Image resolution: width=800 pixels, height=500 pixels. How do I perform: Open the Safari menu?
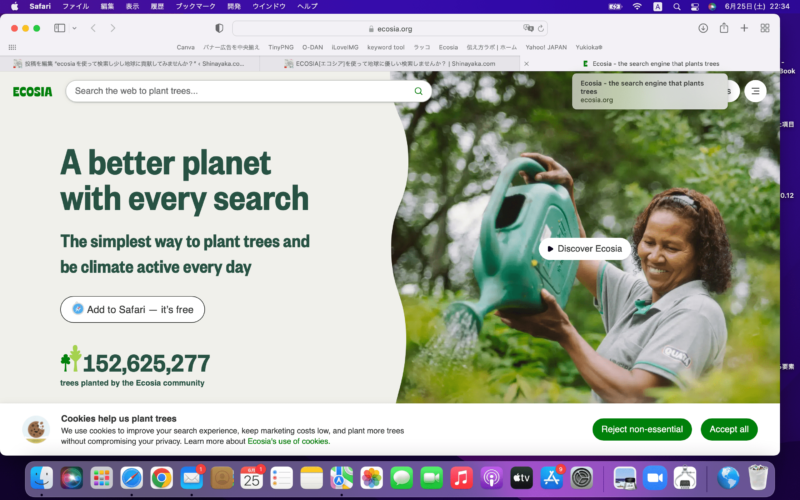click(40, 6)
